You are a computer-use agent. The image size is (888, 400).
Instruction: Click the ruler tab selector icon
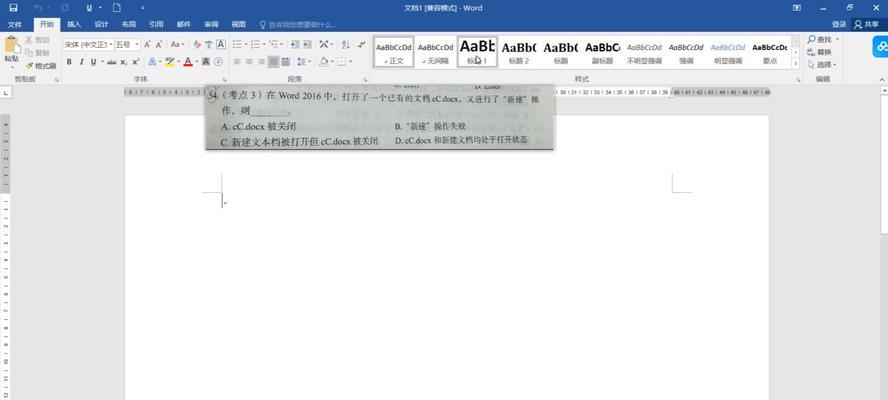[x=5, y=93]
